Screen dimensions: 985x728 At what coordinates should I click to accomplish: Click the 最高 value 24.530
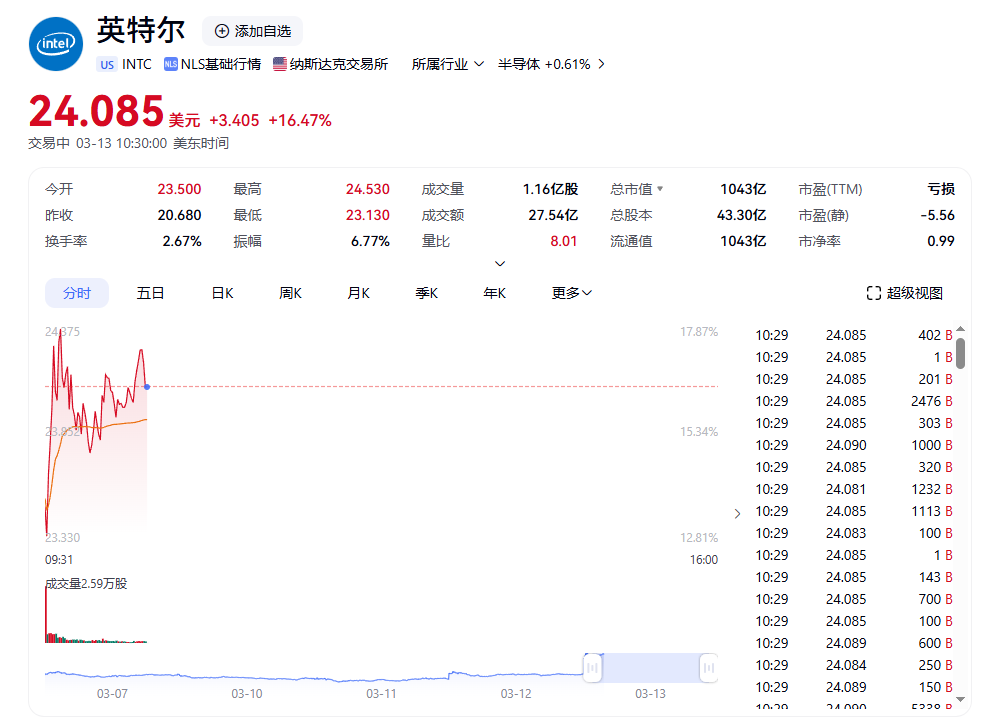367,189
